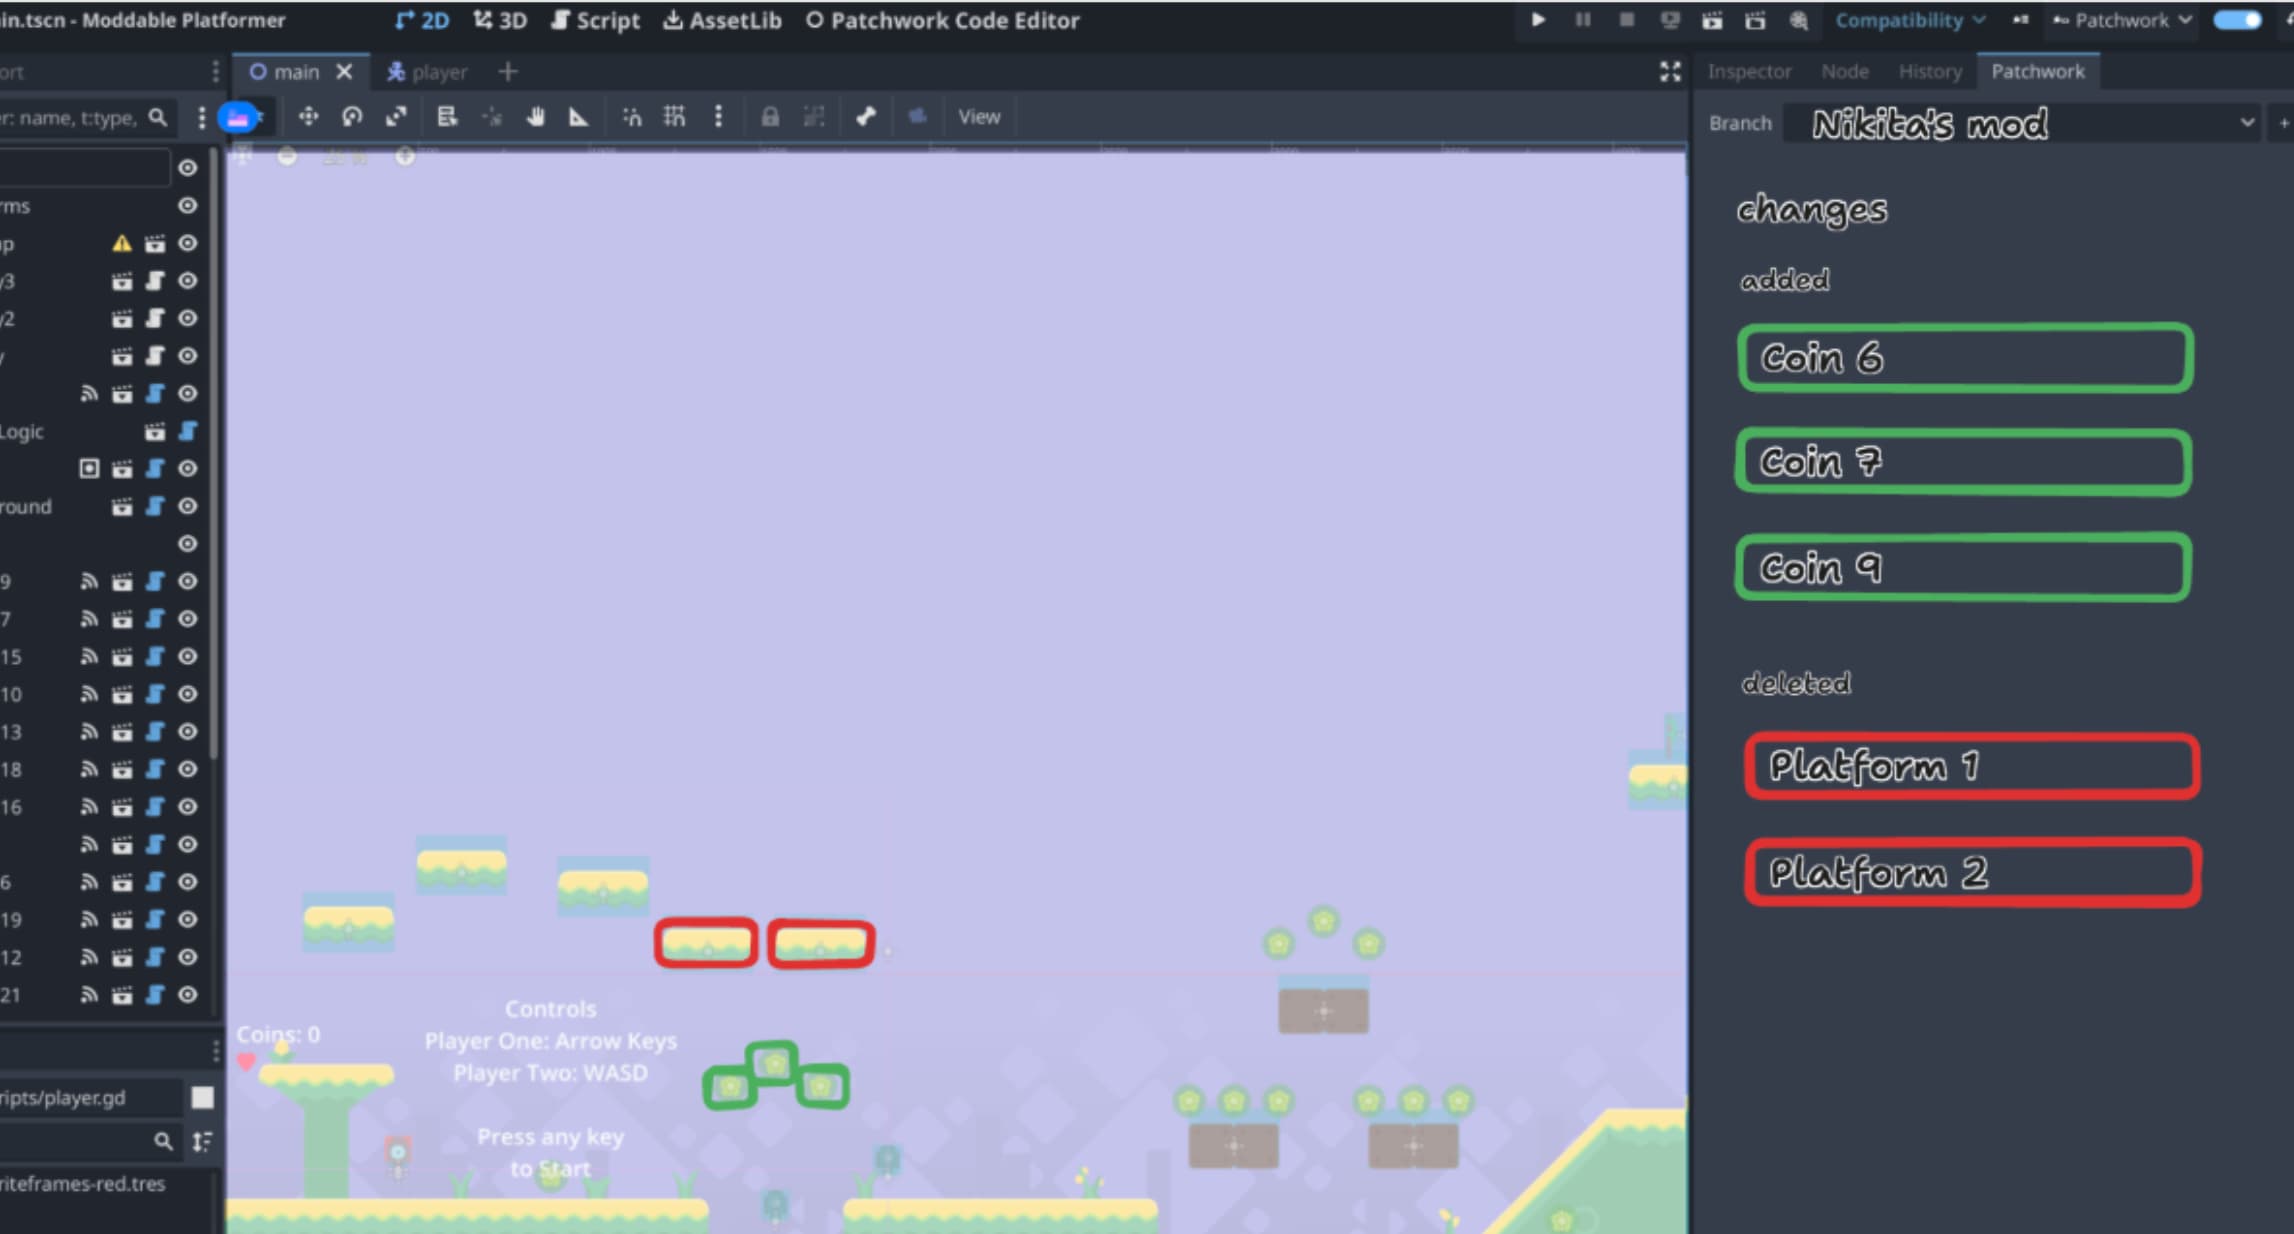The height and width of the screenshot is (1234, 2294).
Task: Switch to the player scene tab
Action: click(427, 72)
